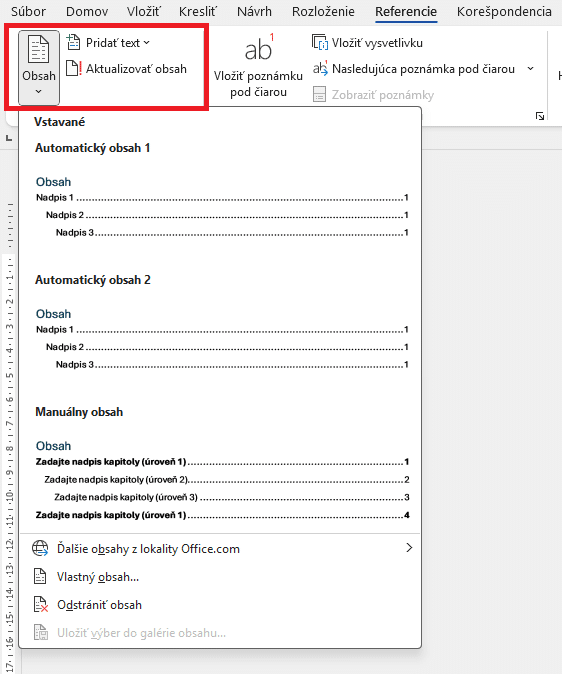
Task: Expand the Pridať text dropdown chevron
Action: point(147,43)
